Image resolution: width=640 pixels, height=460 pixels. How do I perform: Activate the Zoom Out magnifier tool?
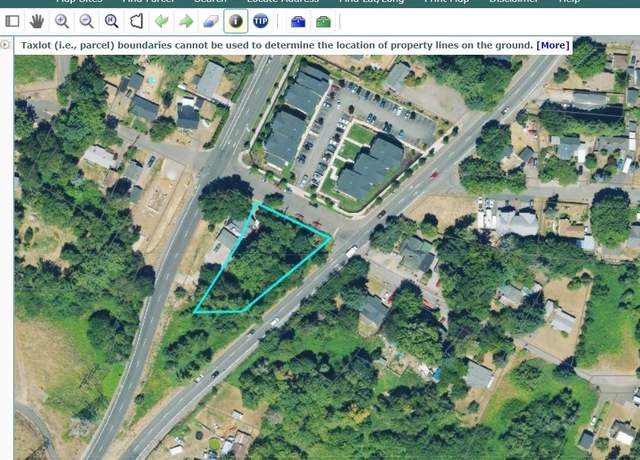coord(86,21)
